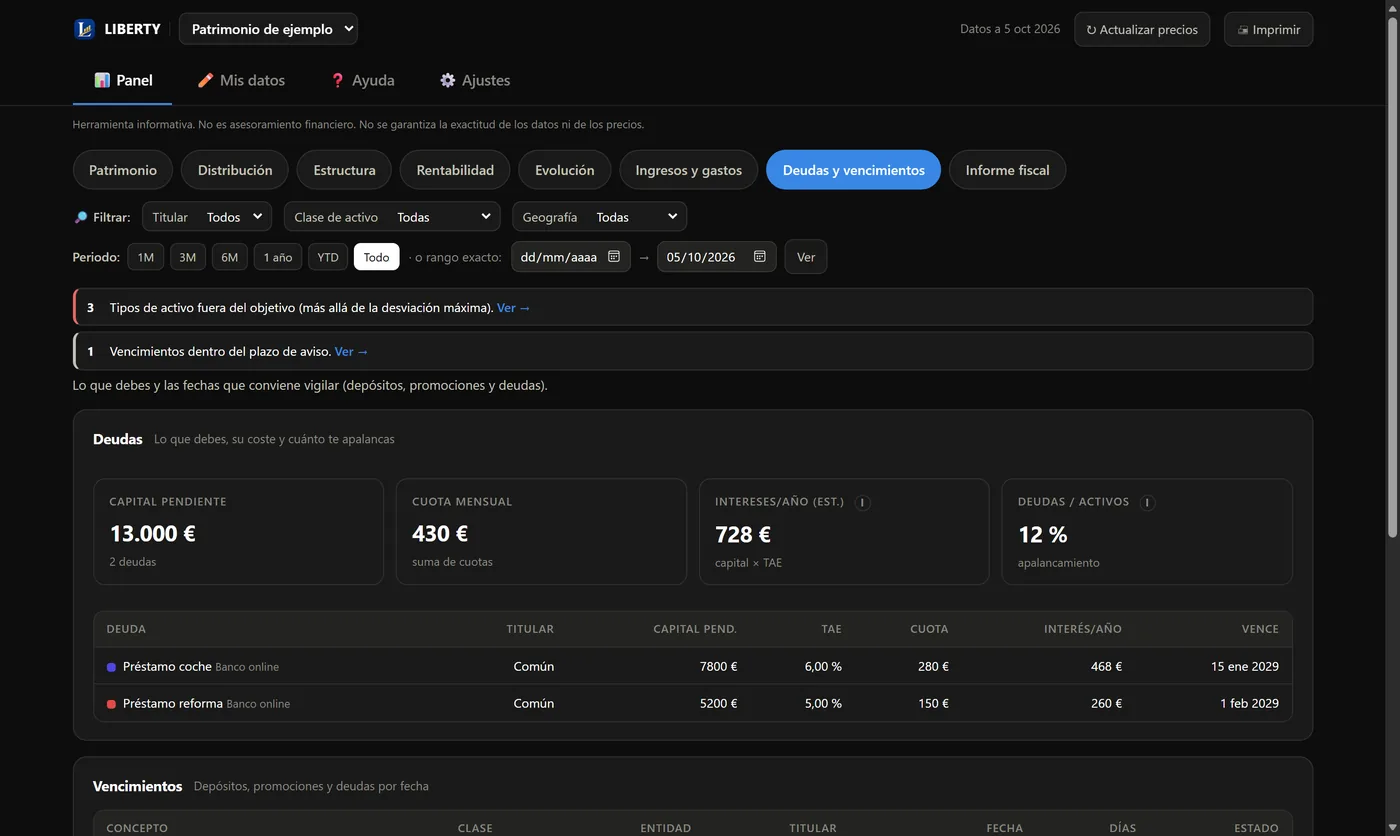Select the Informe fiscal section pill
This screenshot has height=836, width=1400.
(1007, 170)
